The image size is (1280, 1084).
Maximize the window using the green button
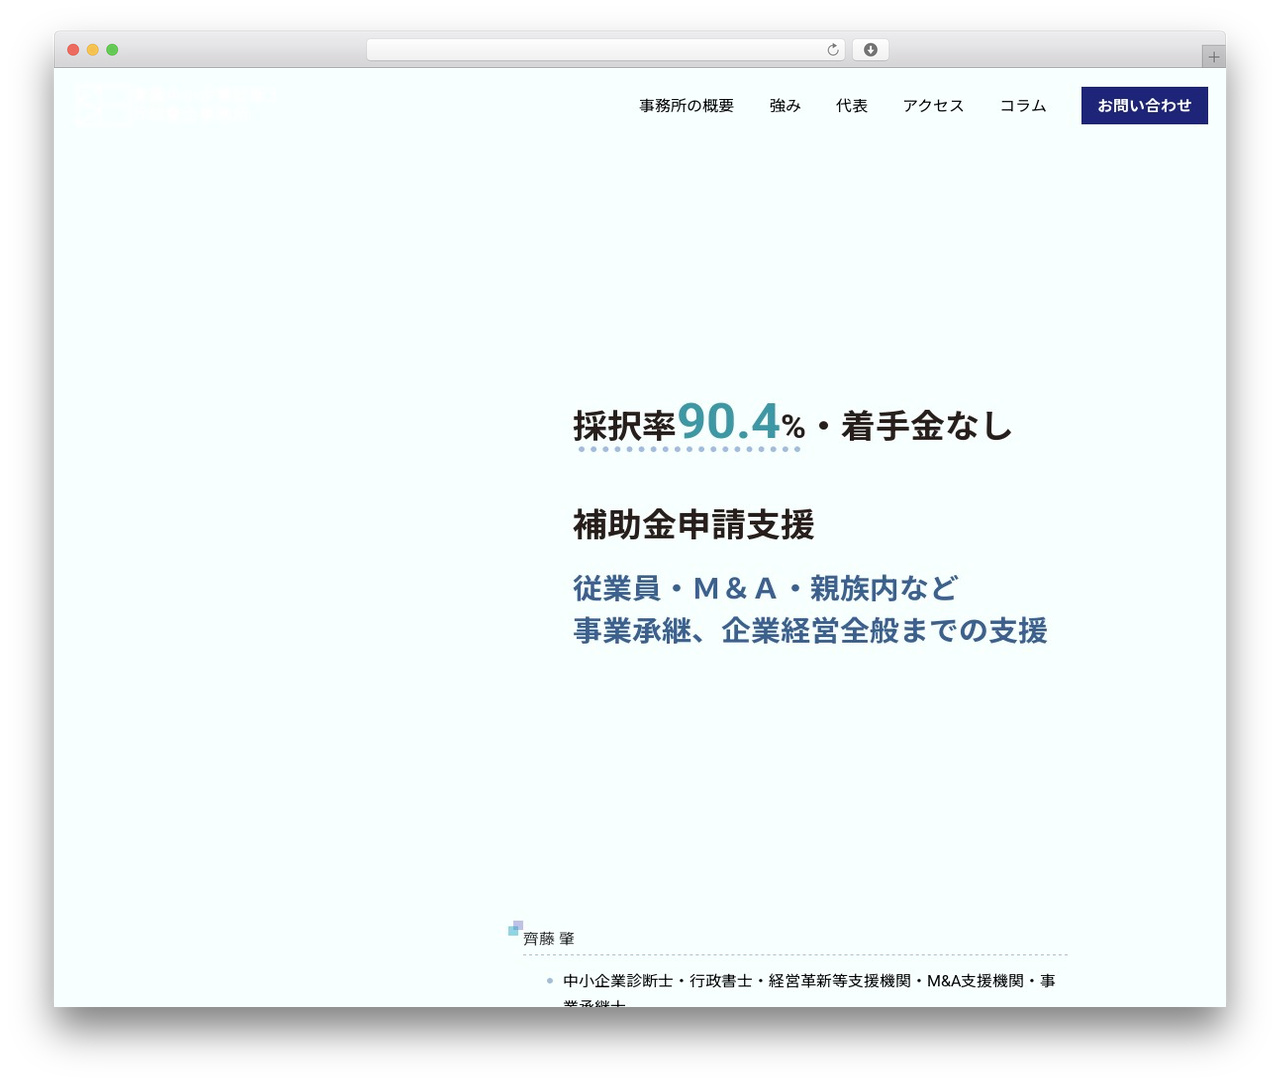pyautogui.click(x=112, y=50)
